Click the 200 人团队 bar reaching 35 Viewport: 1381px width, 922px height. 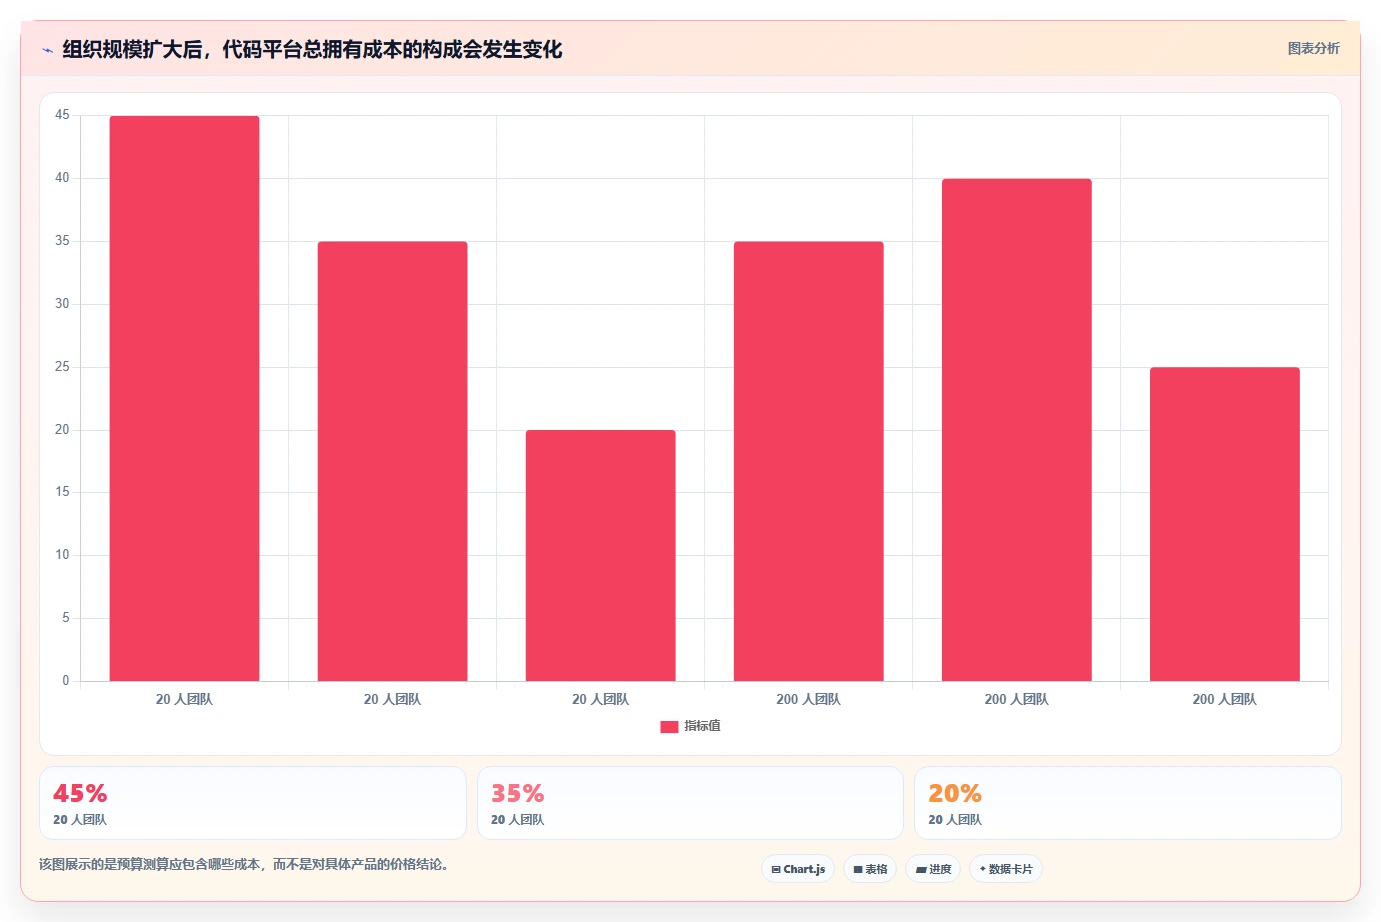tap(808, 462)
